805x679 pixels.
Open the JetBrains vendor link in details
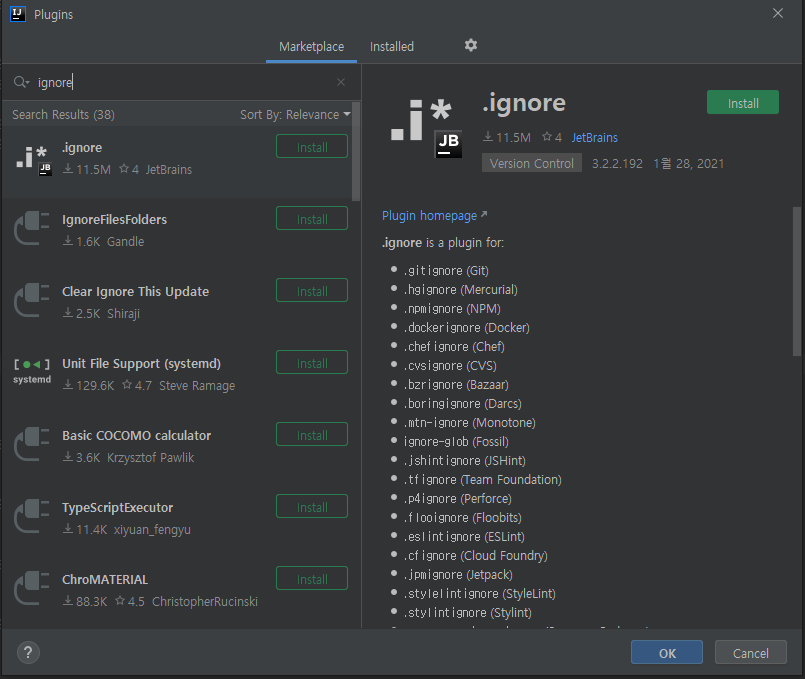click(x=595, y=138)
